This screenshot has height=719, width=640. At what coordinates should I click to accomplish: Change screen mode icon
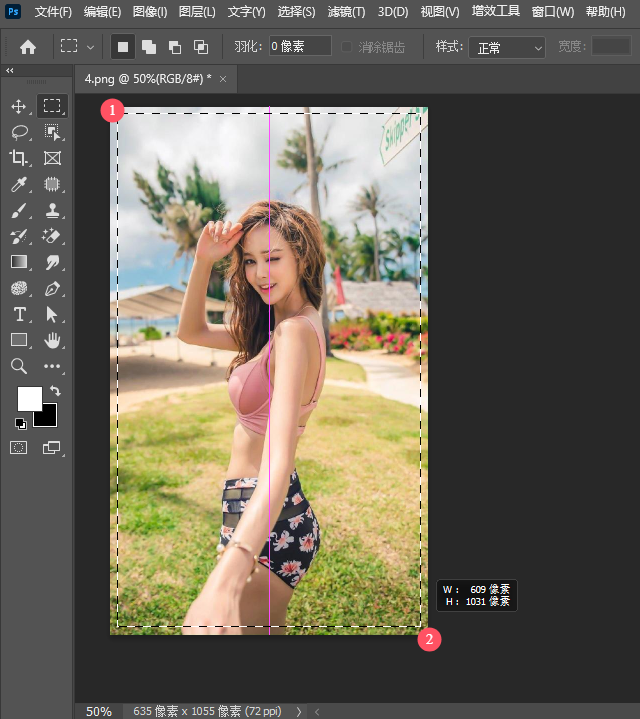(x=51, y=448)
